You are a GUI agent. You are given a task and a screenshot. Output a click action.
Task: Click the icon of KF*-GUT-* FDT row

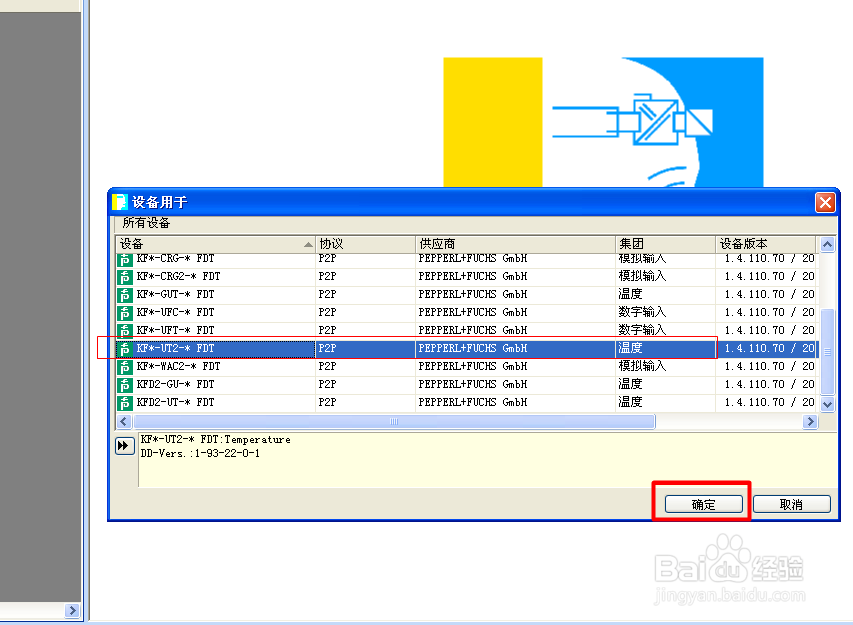(125, 295)
